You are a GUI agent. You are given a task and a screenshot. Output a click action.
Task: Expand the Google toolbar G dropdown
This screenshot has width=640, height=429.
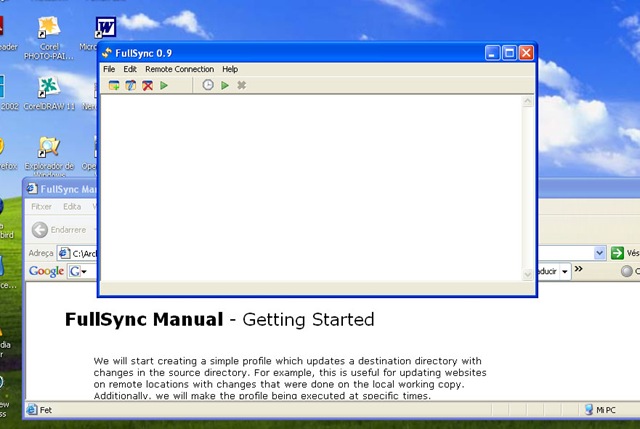78,271
